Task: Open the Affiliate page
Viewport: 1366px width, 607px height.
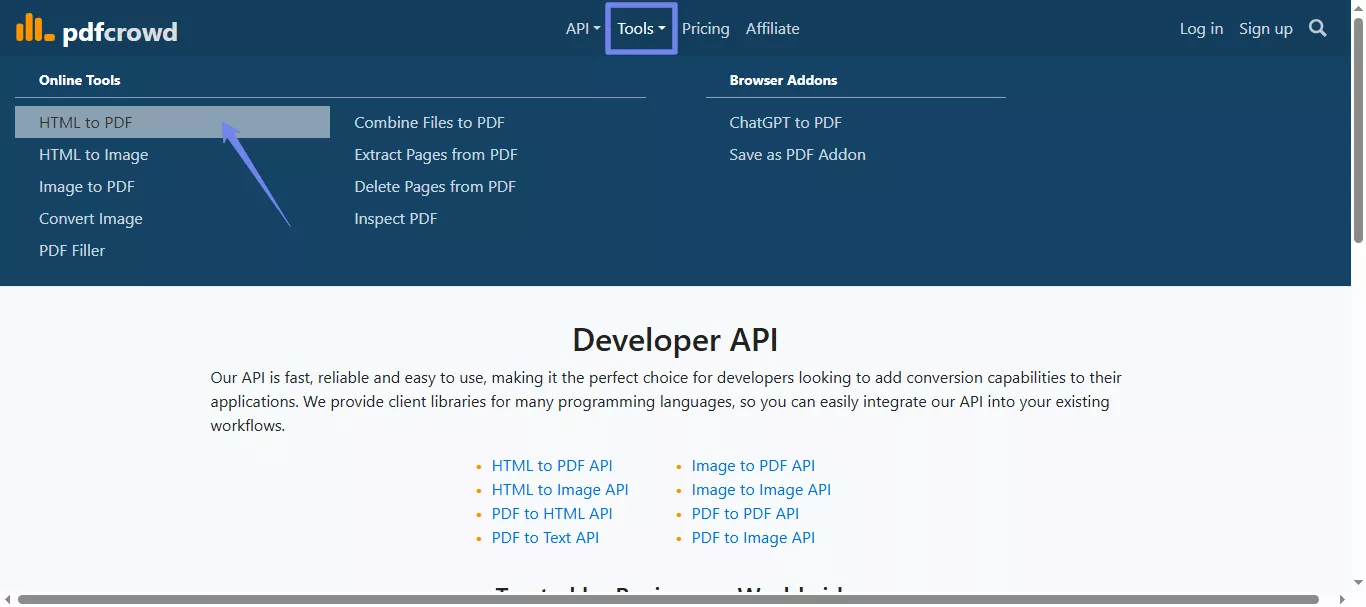Action: pos(773,28)
